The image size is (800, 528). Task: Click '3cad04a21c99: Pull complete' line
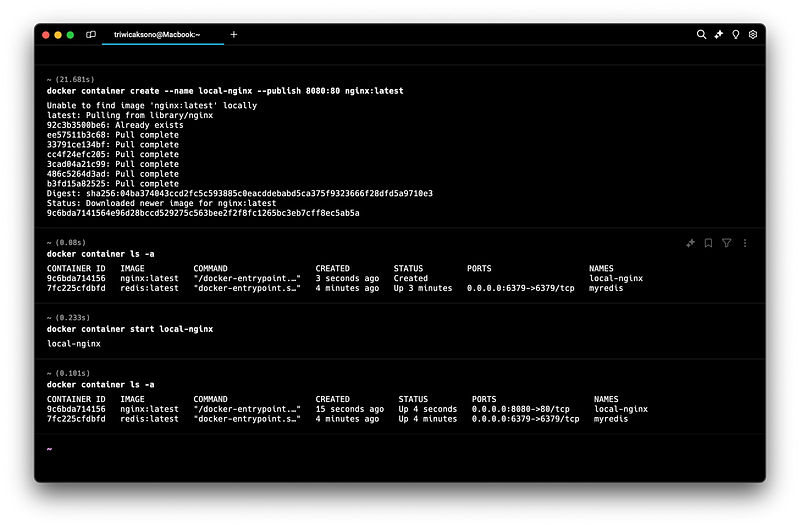pyautogui.click(x=113, y=164)
